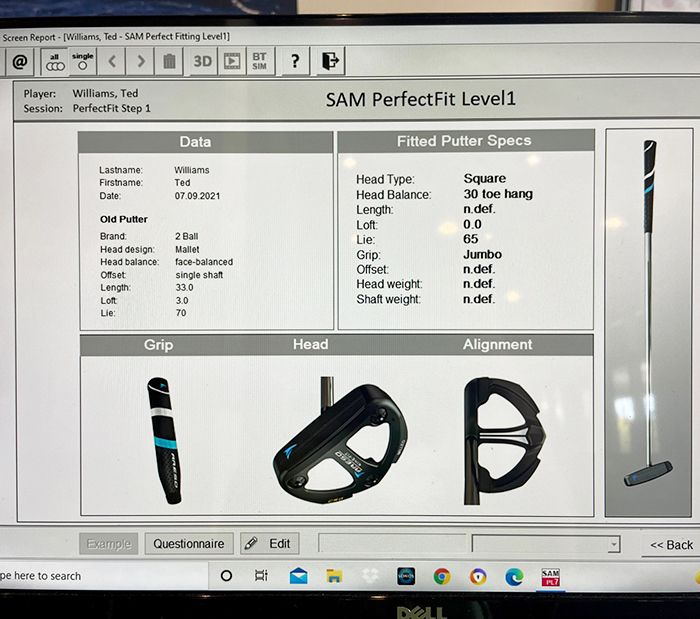Open the empty combo box dropdown arrow
The width and height of the screenshot is (700, 619).
614,544
